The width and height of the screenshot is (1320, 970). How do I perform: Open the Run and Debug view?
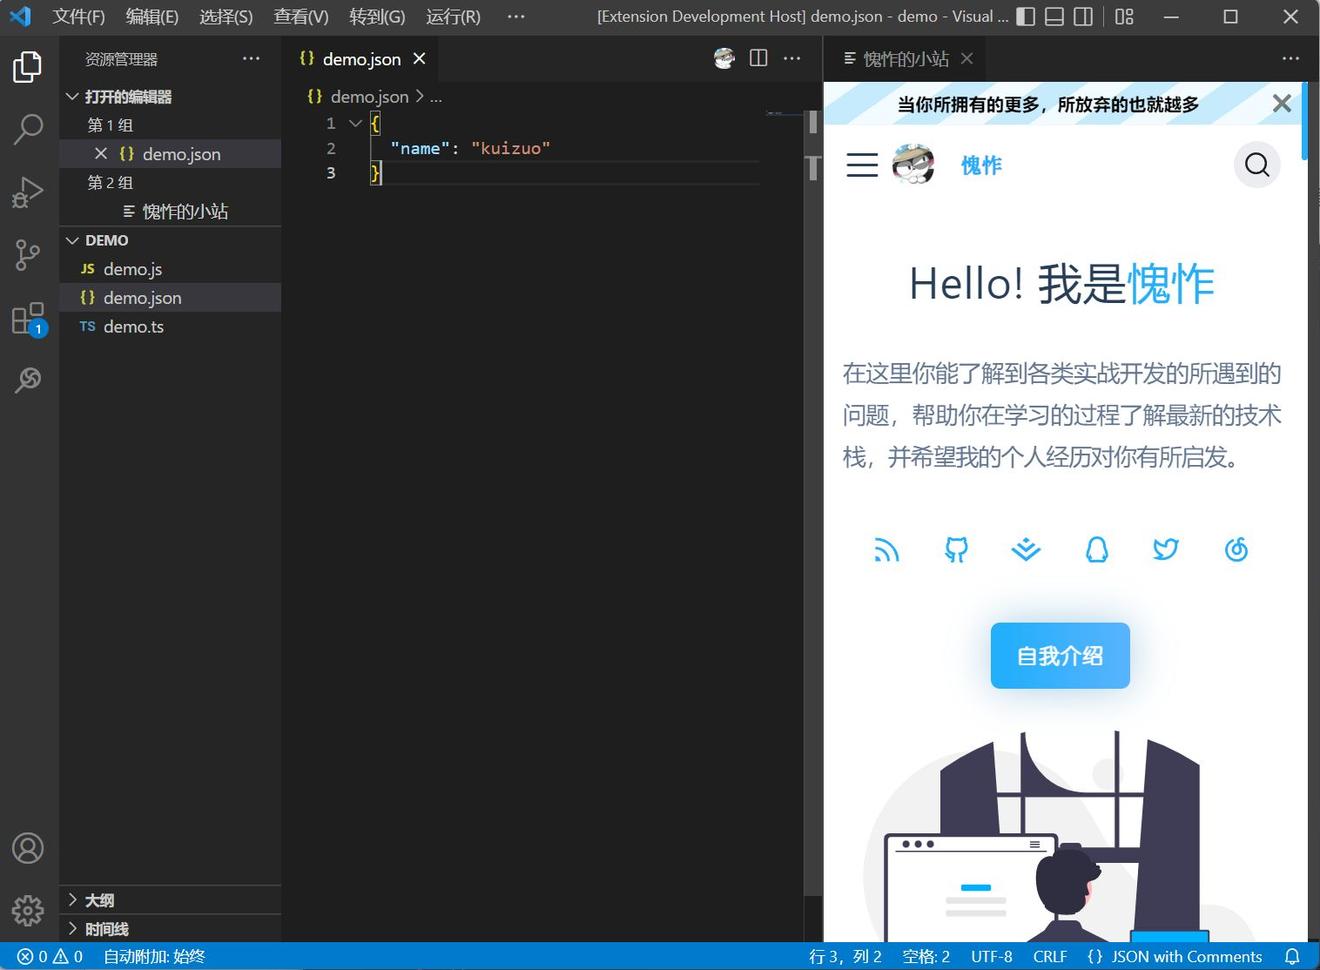[28, 192]
